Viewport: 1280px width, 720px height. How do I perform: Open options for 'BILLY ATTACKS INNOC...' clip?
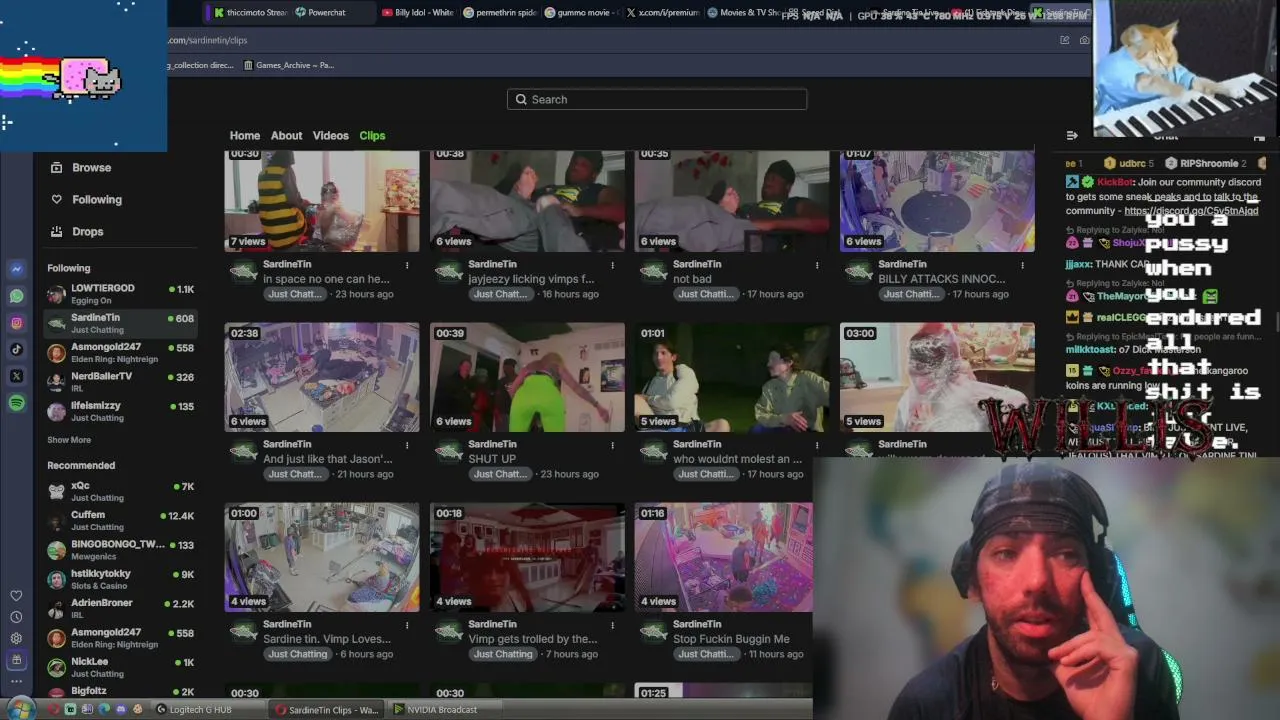tap(1022, 265)
